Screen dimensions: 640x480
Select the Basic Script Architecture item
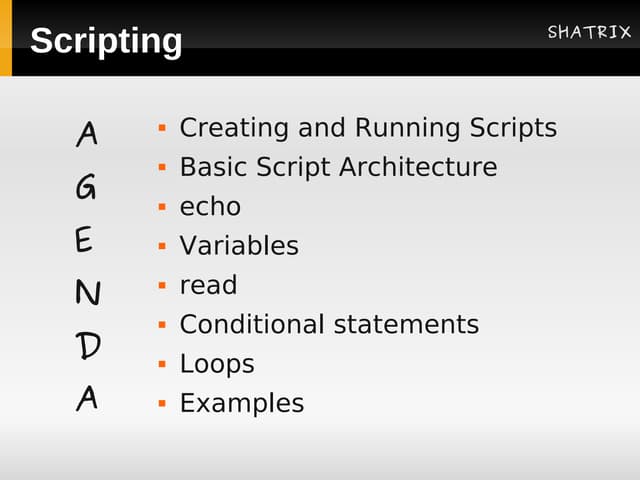point(338,167)
